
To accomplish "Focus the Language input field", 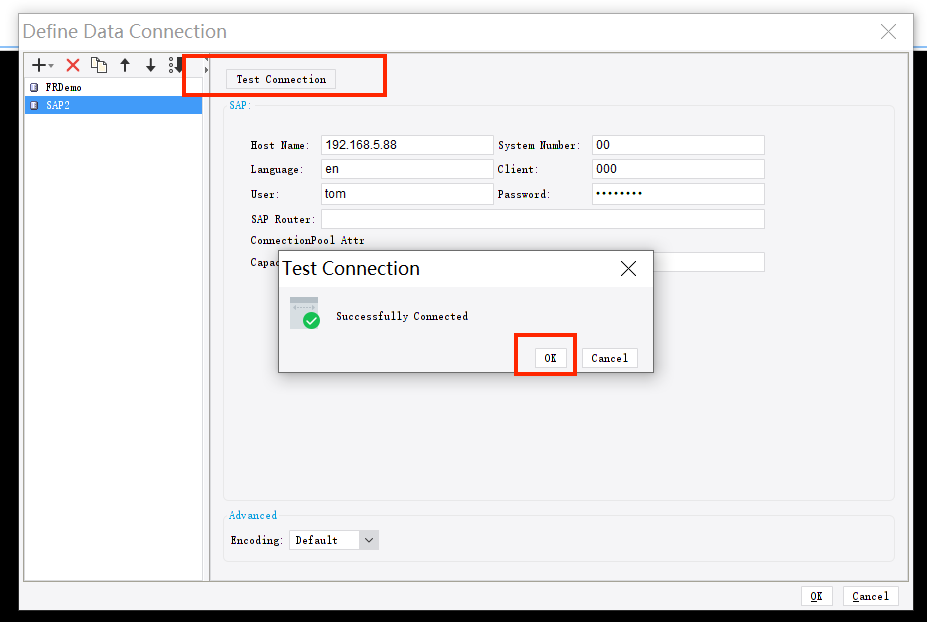I will 407,169.
